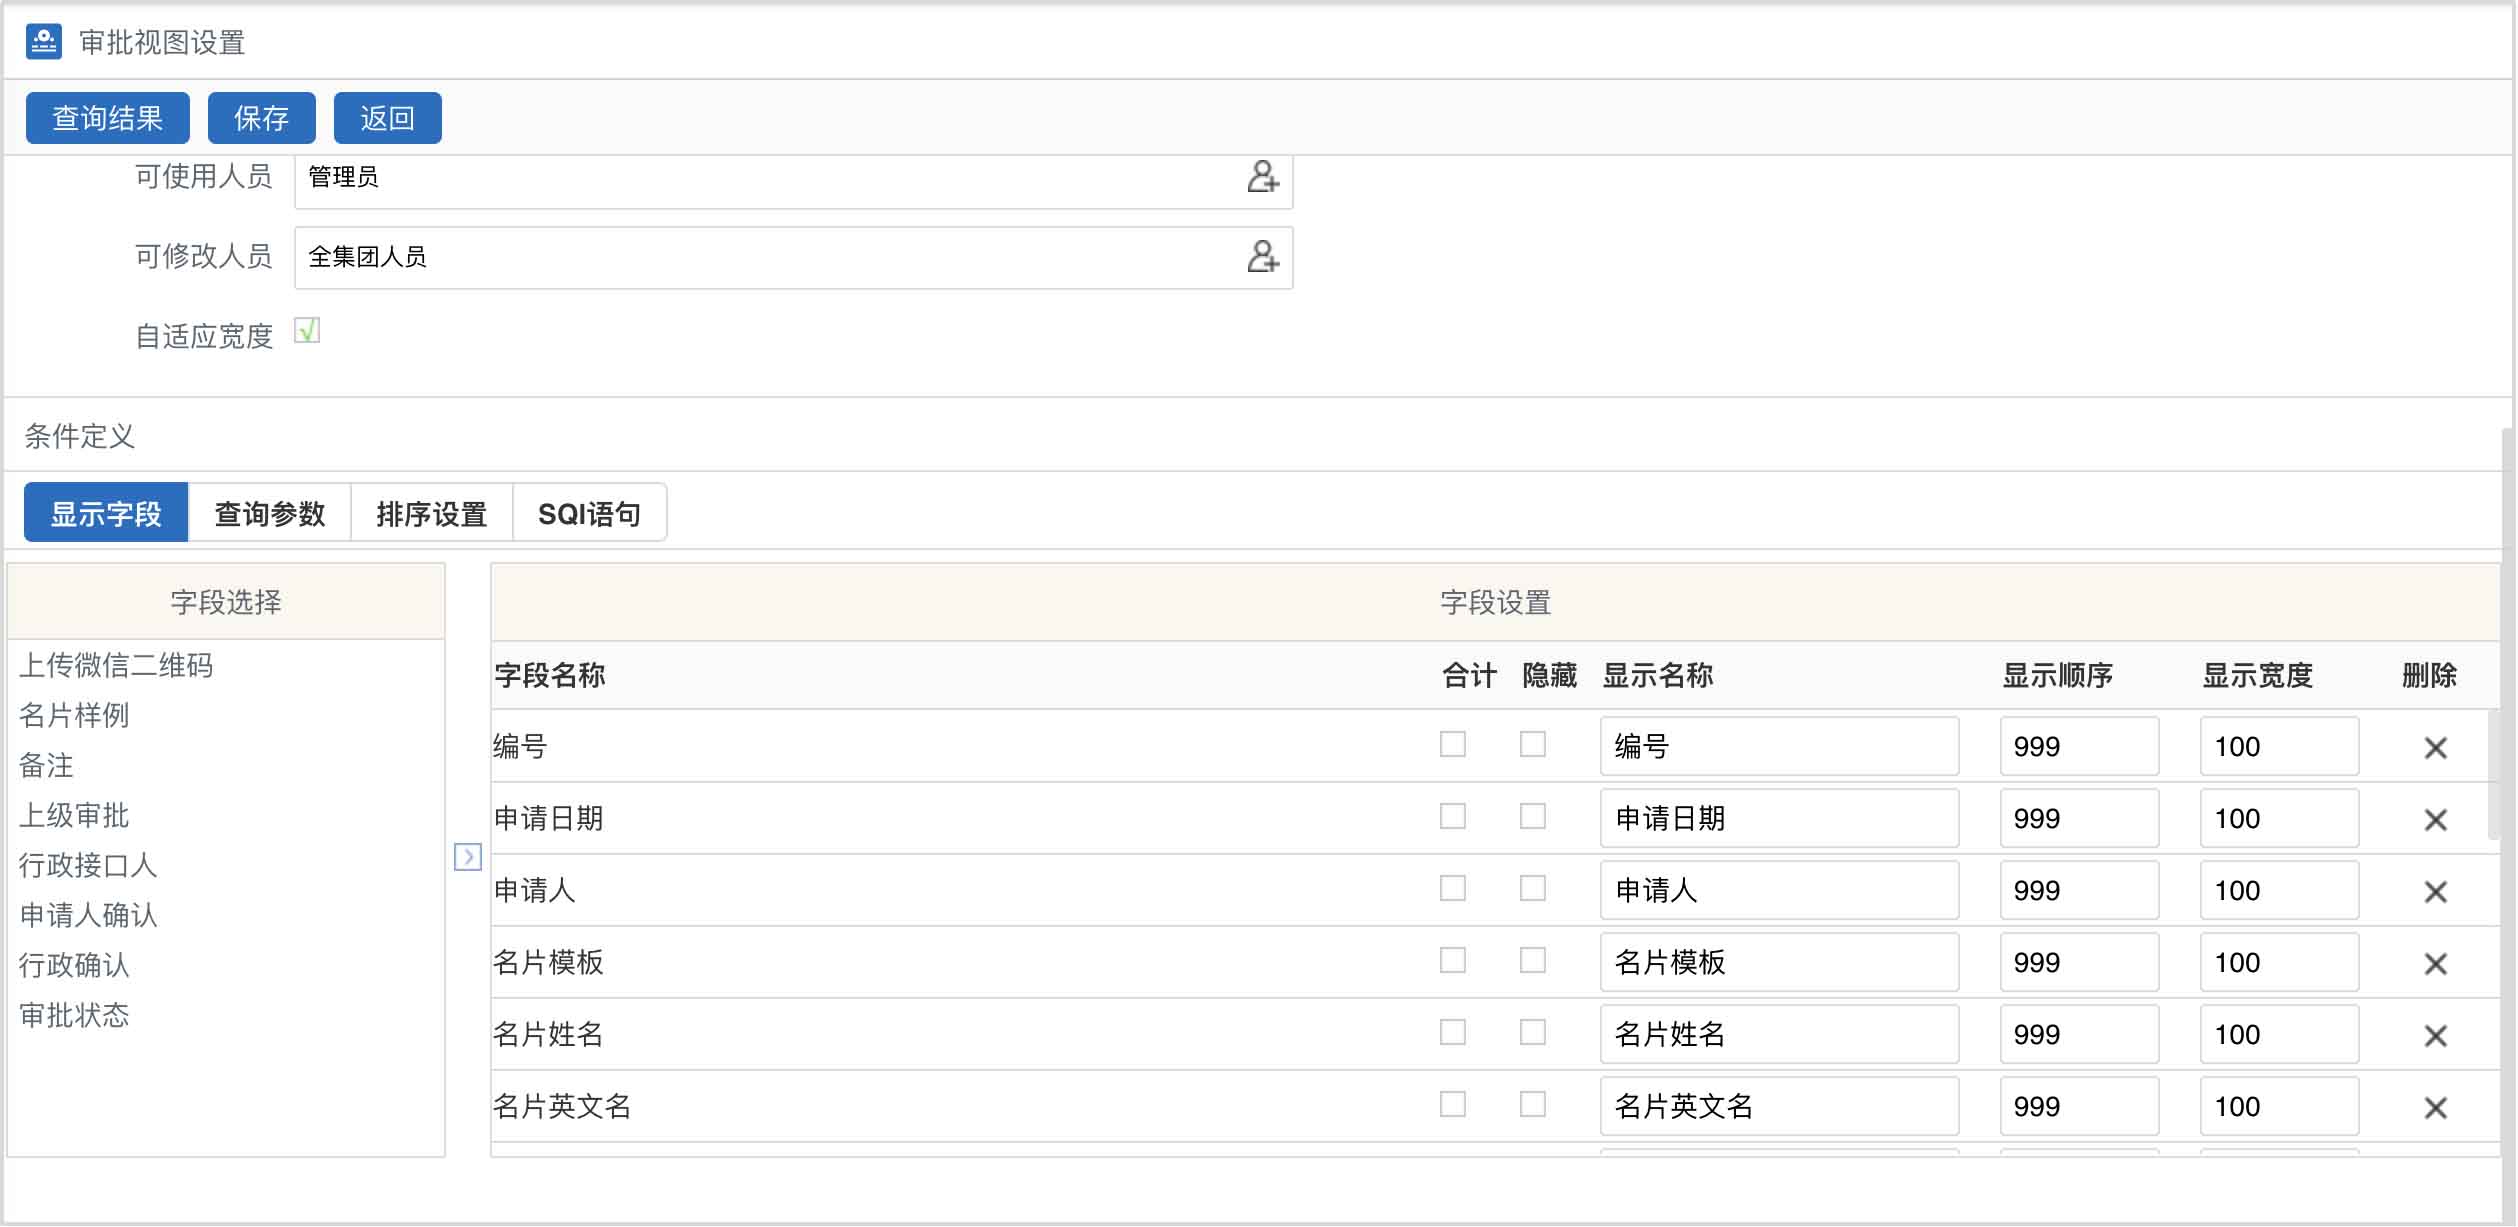Screen dimensions: 2518x1227
Task: Delete the 名片姓名 field row
Action: point(2435,1034)
